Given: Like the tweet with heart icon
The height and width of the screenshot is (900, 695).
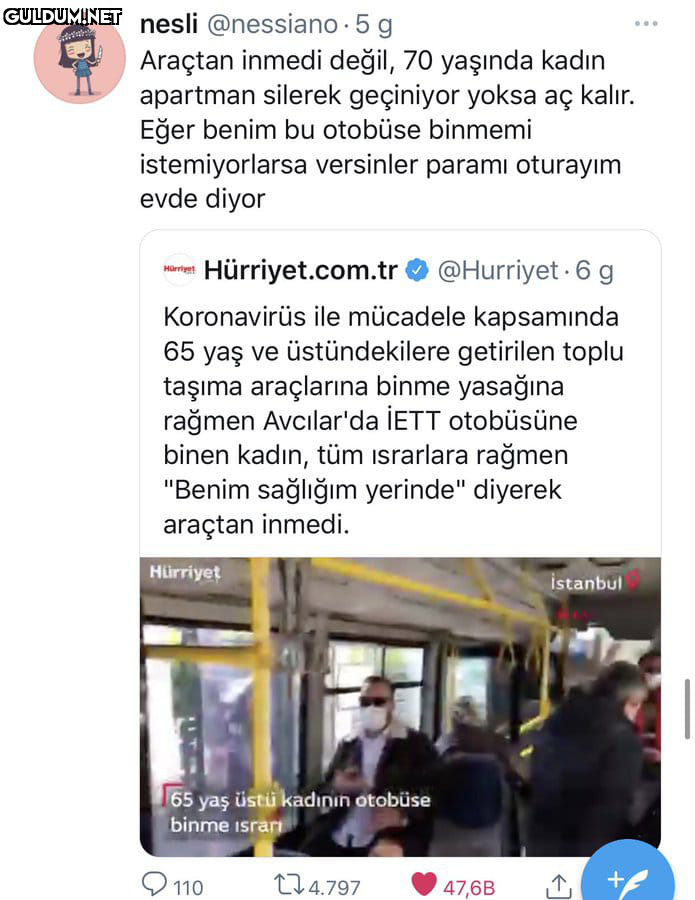Looking at the screenshot, I should (x=424, y=885).
